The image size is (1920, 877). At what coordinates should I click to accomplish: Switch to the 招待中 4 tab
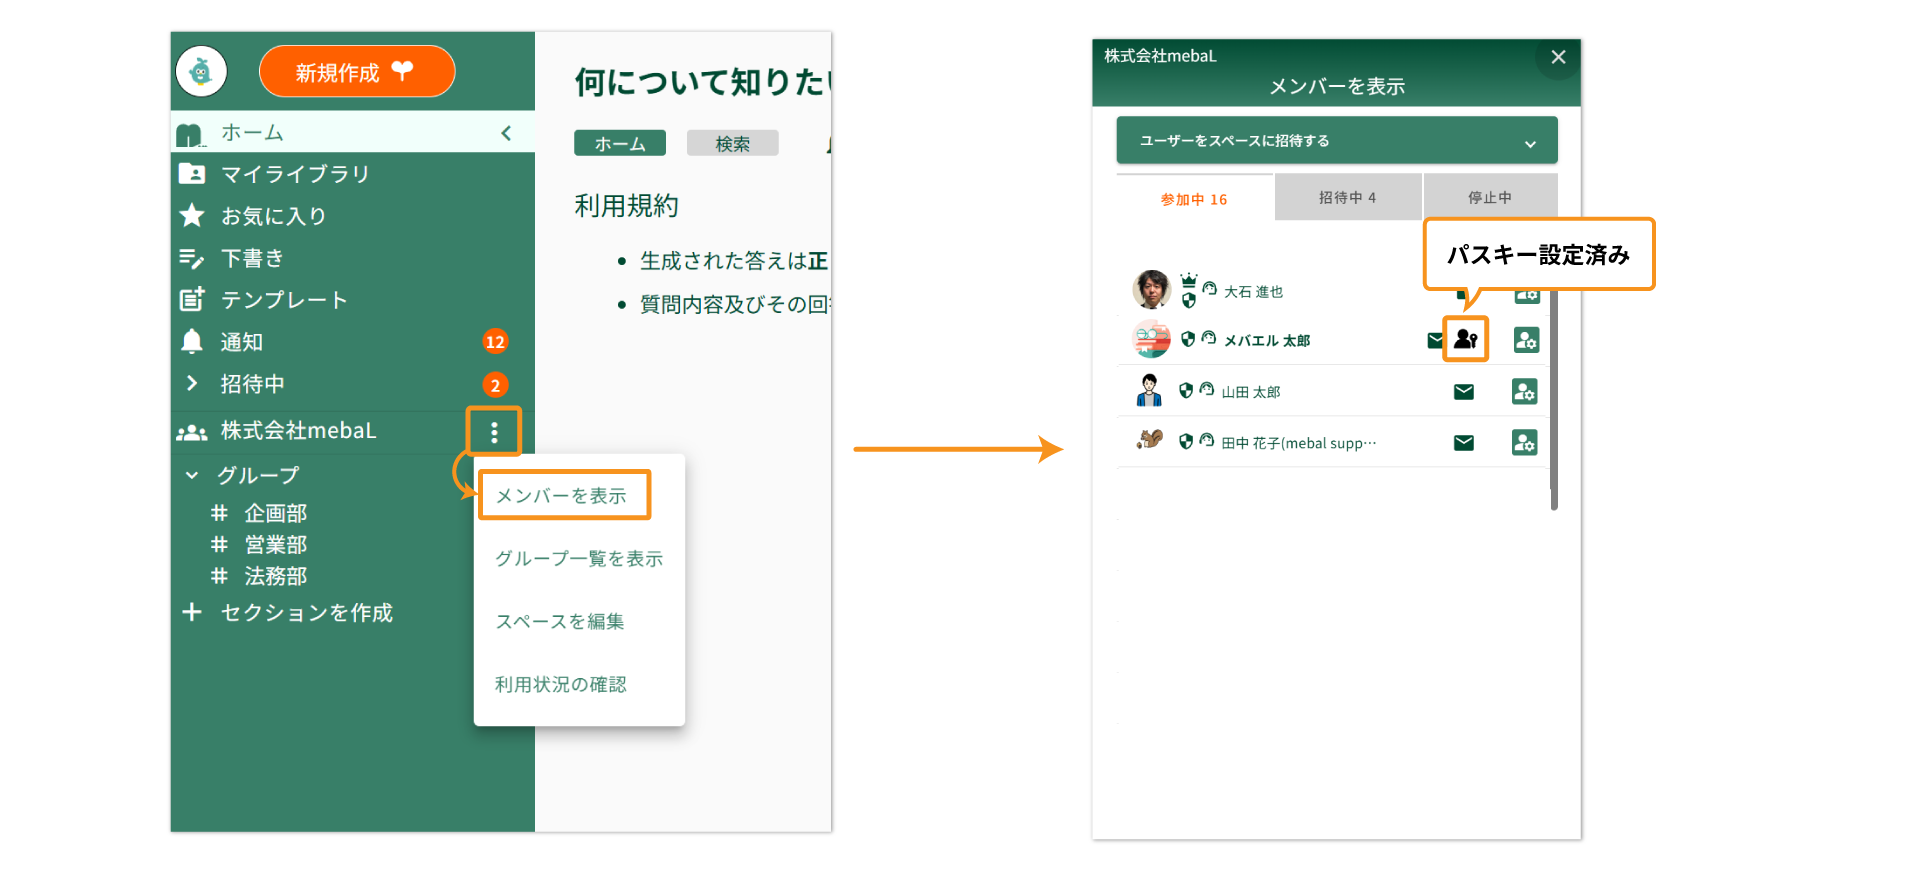pos(1347,198)
